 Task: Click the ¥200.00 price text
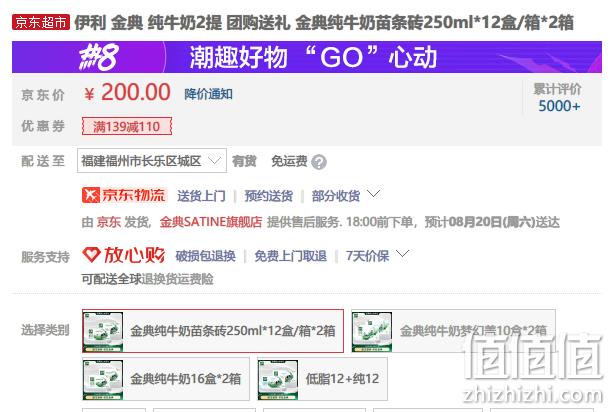(x=127, y=93)
